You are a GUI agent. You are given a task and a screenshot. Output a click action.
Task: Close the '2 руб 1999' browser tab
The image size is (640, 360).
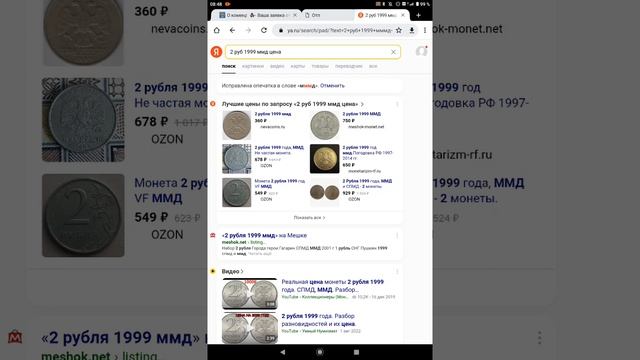(x=403, y=15)
